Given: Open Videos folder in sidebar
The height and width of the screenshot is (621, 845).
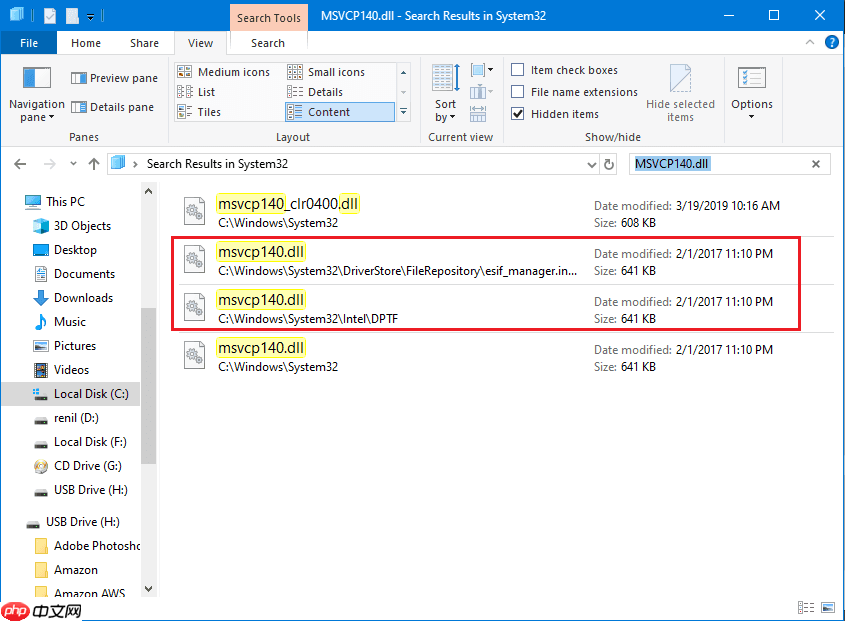Looking at the screenshot, I should click(61, 370).
